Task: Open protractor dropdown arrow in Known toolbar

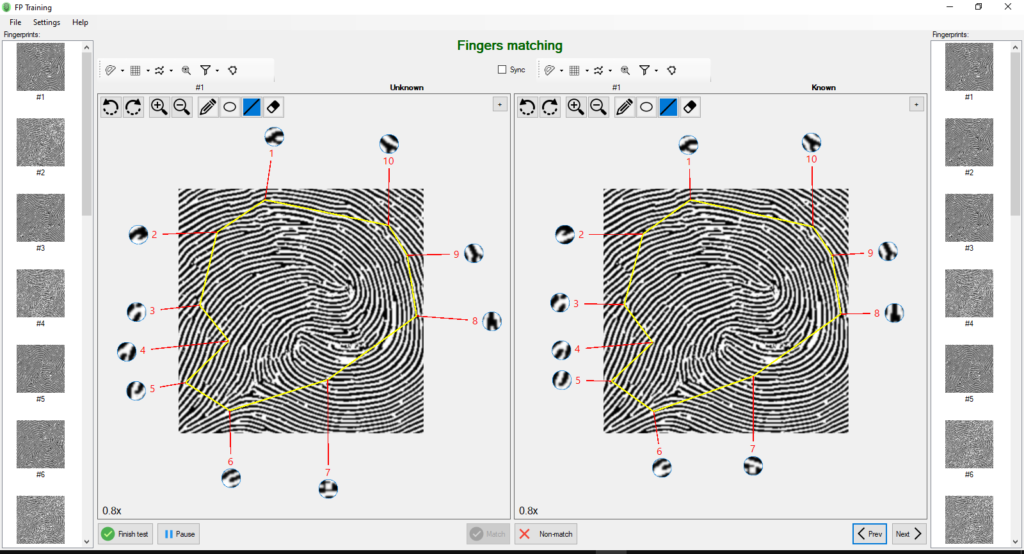Action: (561, 71)
